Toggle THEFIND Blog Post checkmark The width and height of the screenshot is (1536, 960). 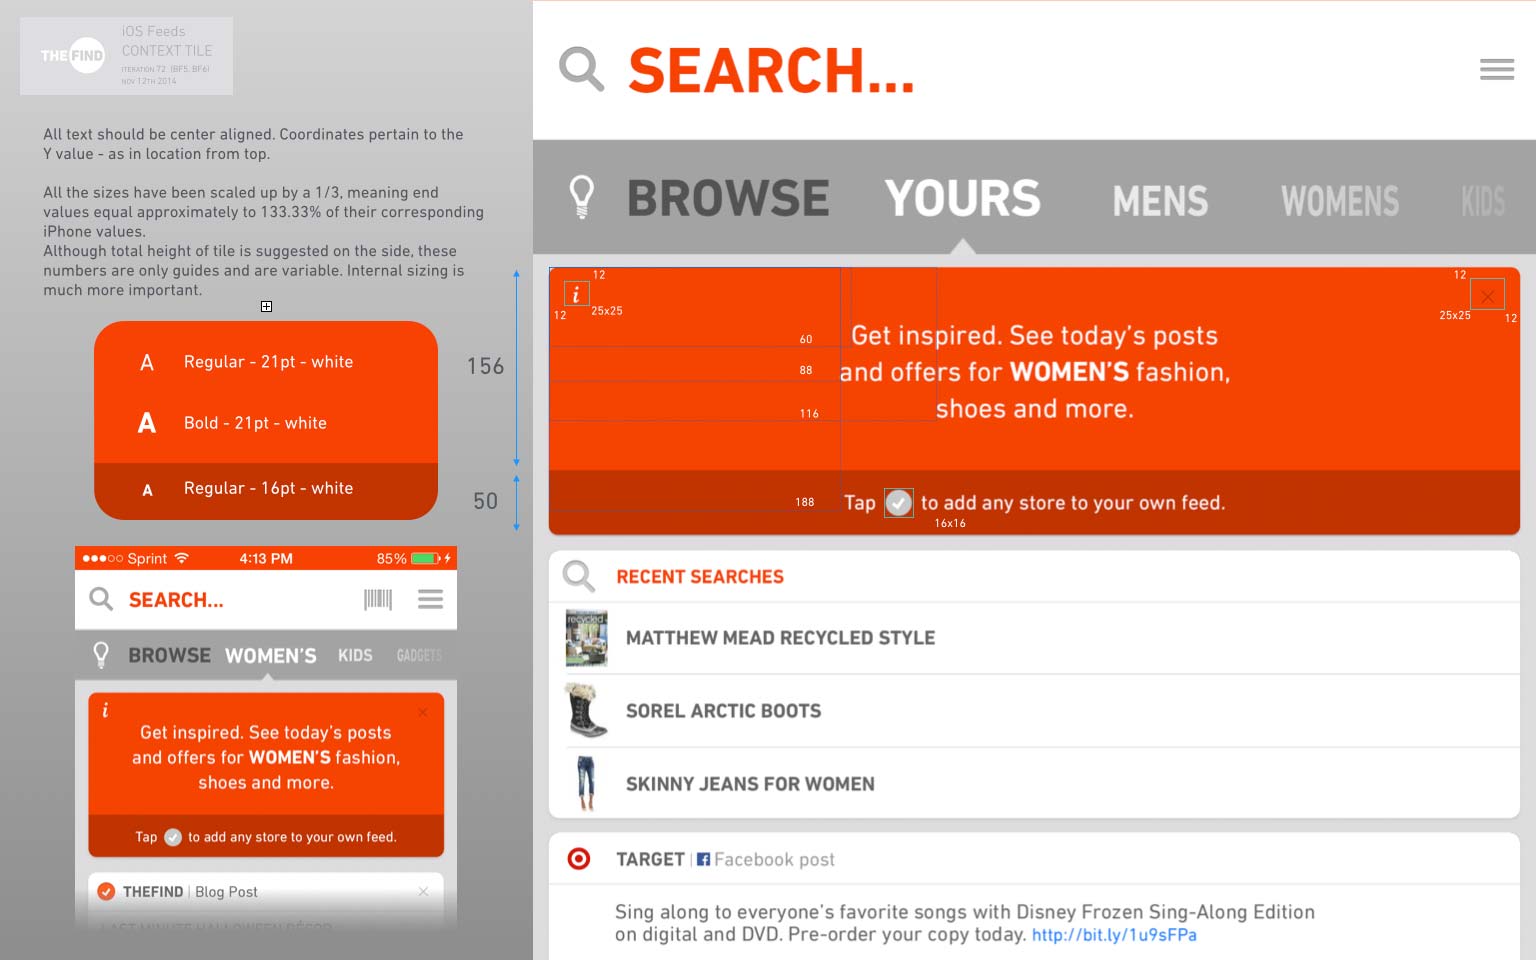click(x=106, y=891)
